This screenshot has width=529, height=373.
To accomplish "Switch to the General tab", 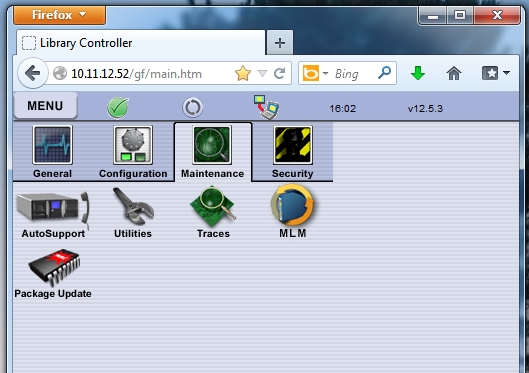I will [x=52, y=152].
